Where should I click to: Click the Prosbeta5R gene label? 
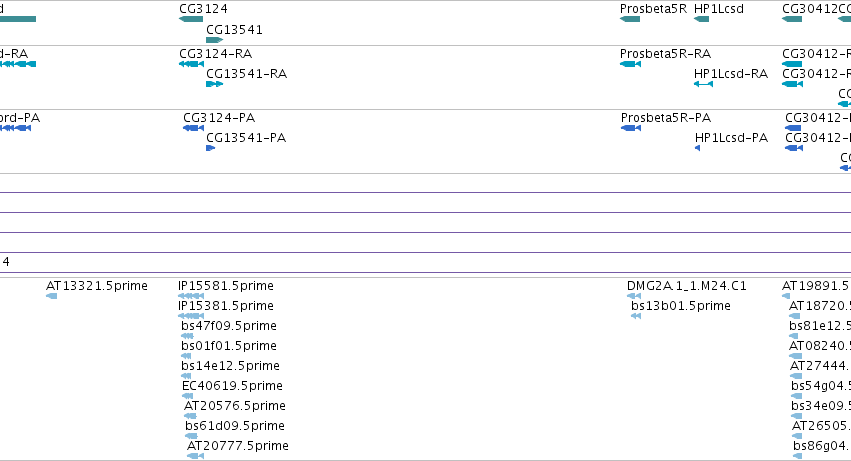pyautogui.click(x=653, y=9)
